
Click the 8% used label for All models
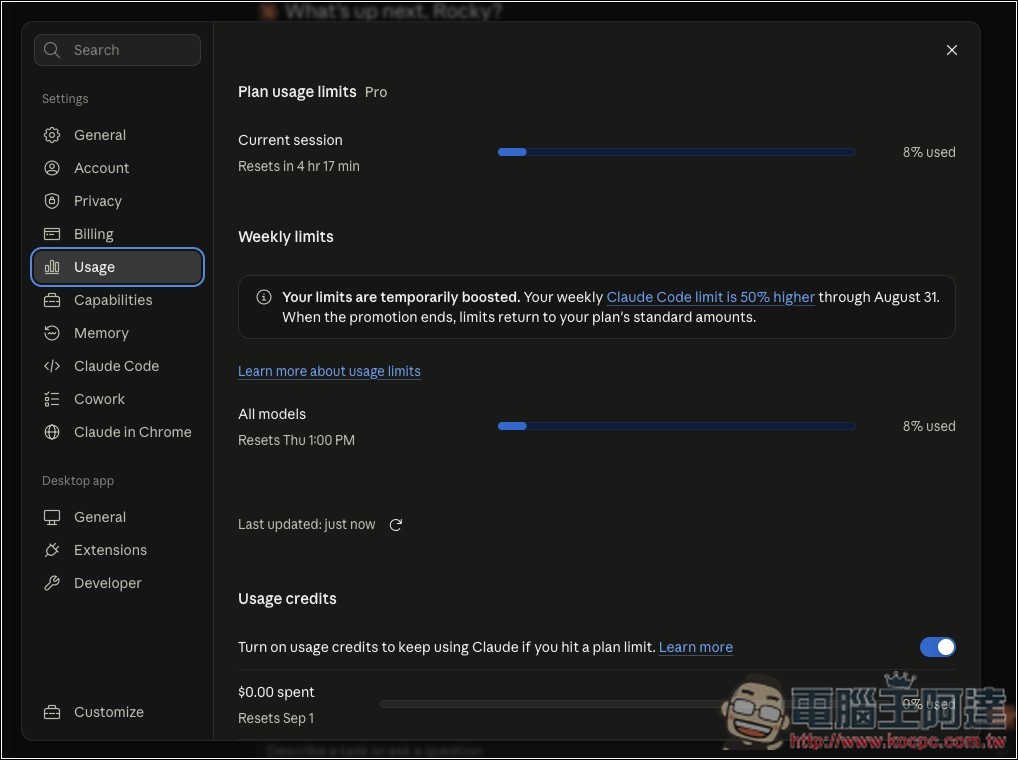coord(929,426)
